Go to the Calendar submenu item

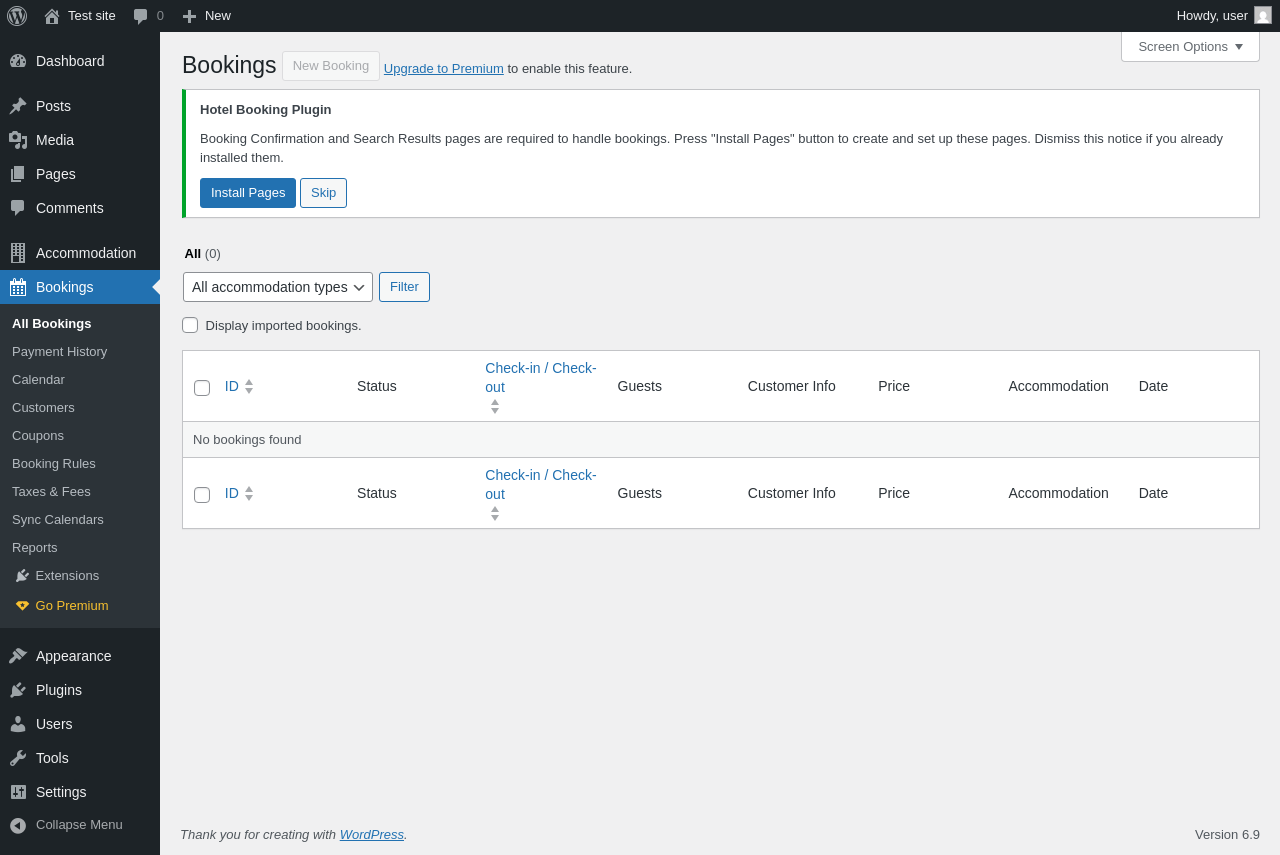pyautogui.click(x=38, y=379)
